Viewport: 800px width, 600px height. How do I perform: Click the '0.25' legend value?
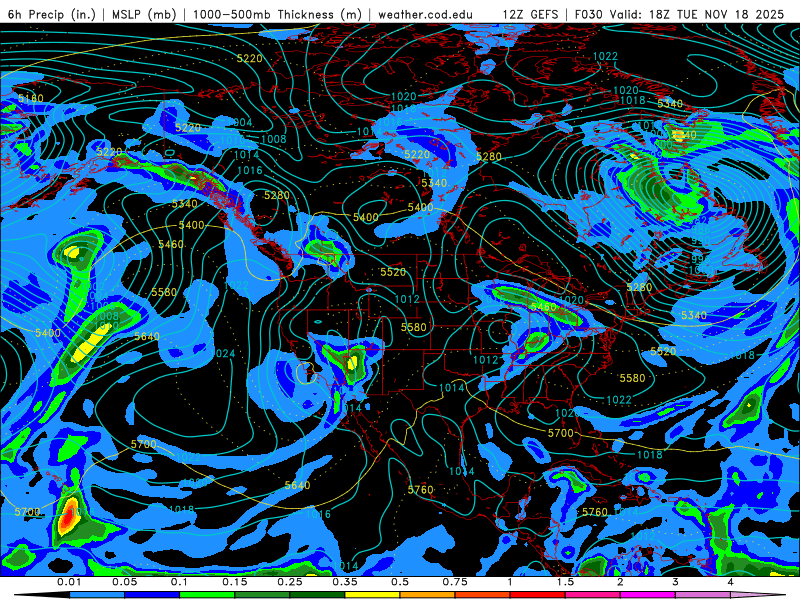point(290,582)
